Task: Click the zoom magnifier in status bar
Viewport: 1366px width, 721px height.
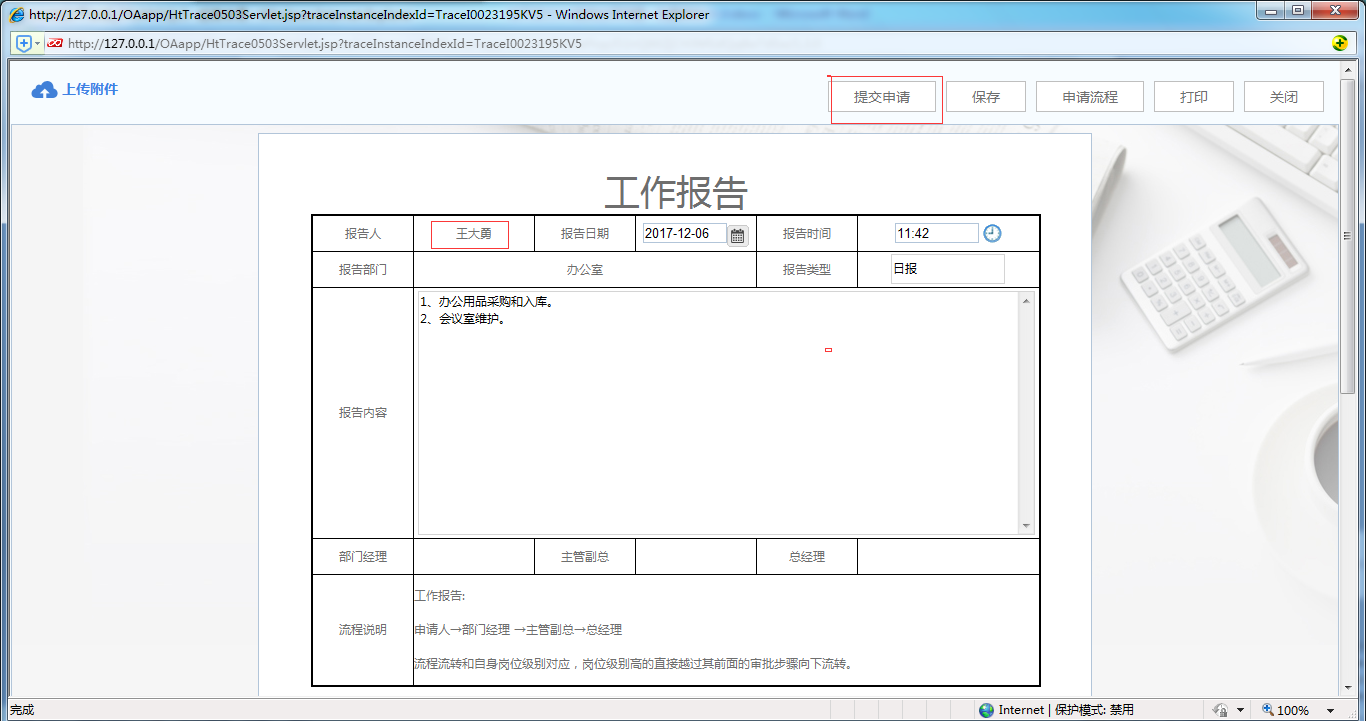Action: click(1268, 709)
